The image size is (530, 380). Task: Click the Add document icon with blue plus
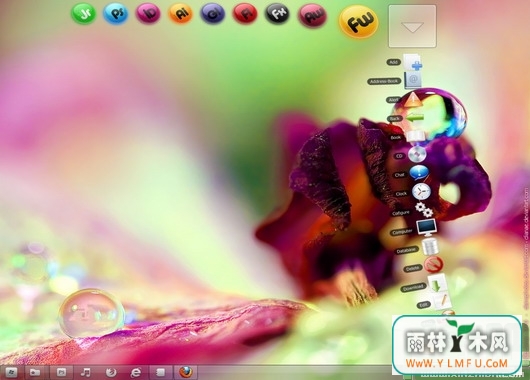coord(413,62)
